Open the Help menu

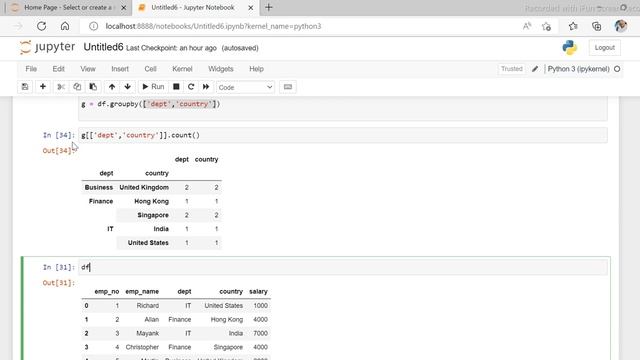pos(256,69)
